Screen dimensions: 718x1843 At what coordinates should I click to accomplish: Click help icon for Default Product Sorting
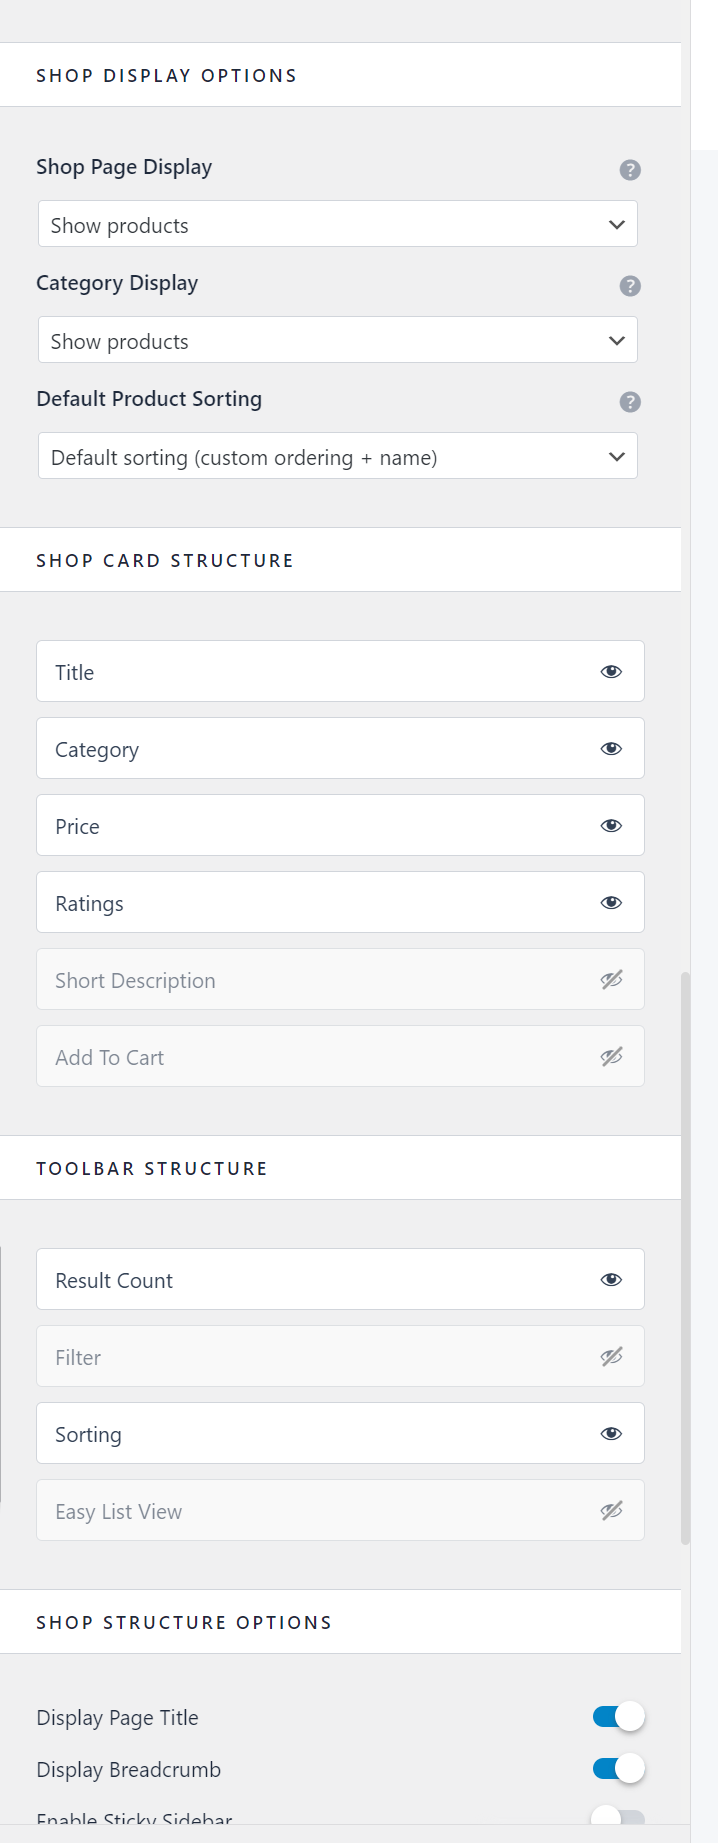pyautogui.click(x=630, y=402)
